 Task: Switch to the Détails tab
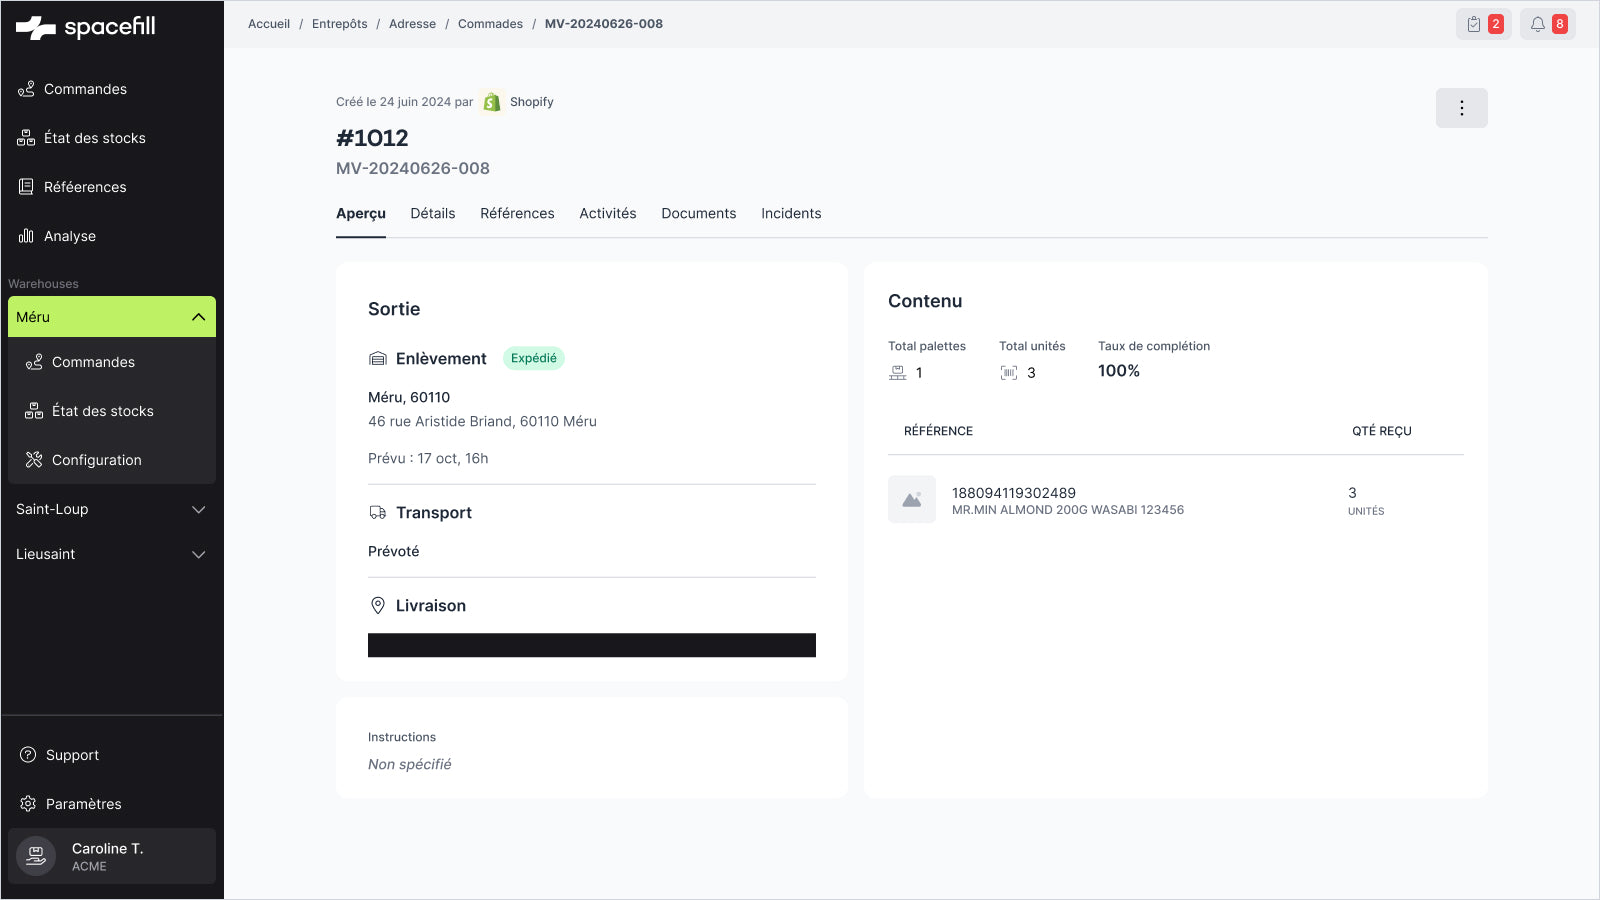(432, 213)
